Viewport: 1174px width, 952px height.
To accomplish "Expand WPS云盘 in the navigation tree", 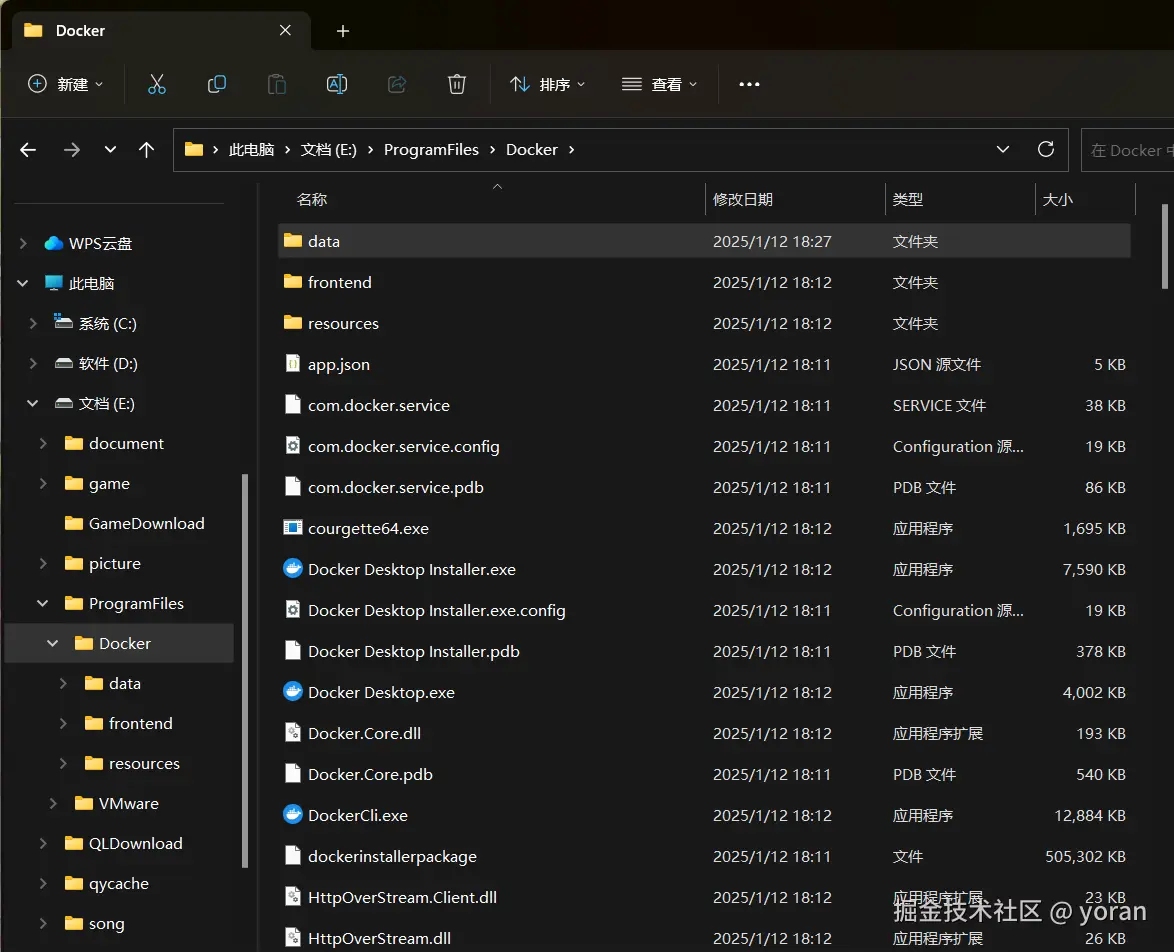I will (23, 243).
